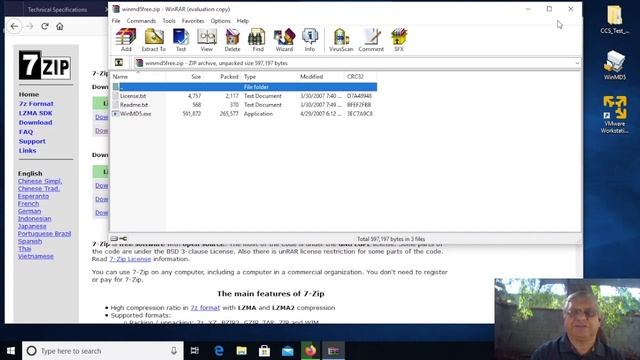Click the Test archive toolbar icon
Image resolution: width=640 pixels, height=360 pixels.
point(180,40)
